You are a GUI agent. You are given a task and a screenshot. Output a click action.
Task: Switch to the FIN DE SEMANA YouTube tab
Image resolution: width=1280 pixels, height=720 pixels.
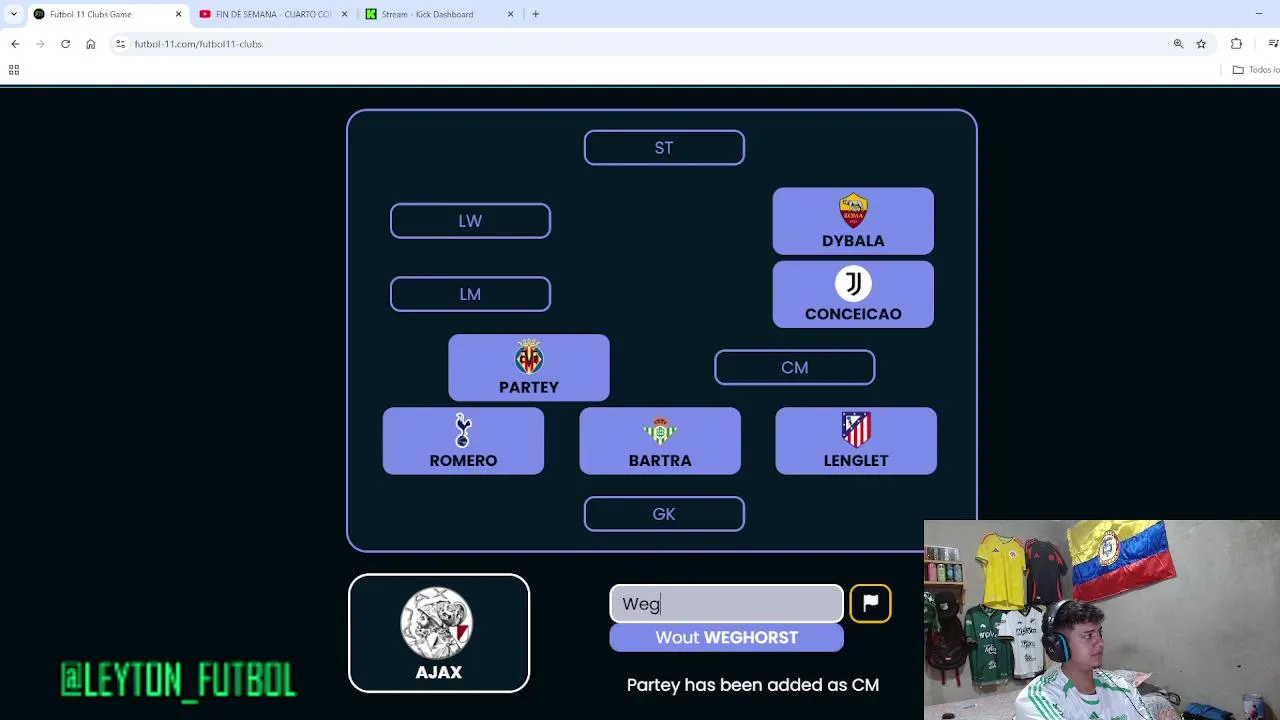pyautogui.click(x=270, y=14)
